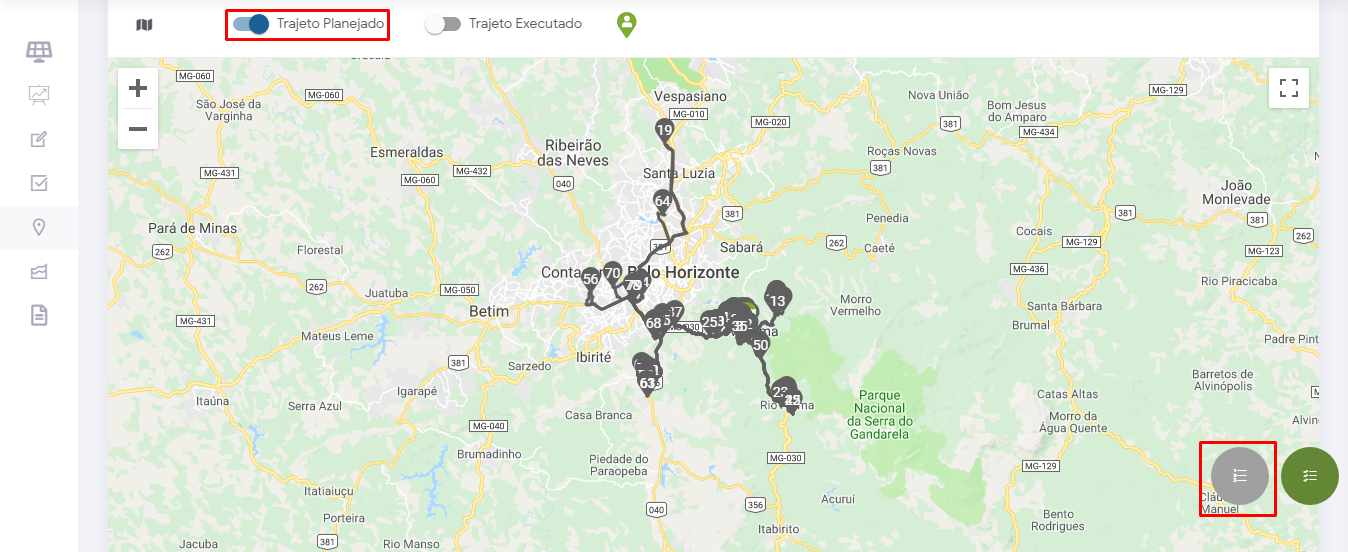The image size is (1348, 552).
Task: Open the document report sidebar icon
Action: click(39, 315)
